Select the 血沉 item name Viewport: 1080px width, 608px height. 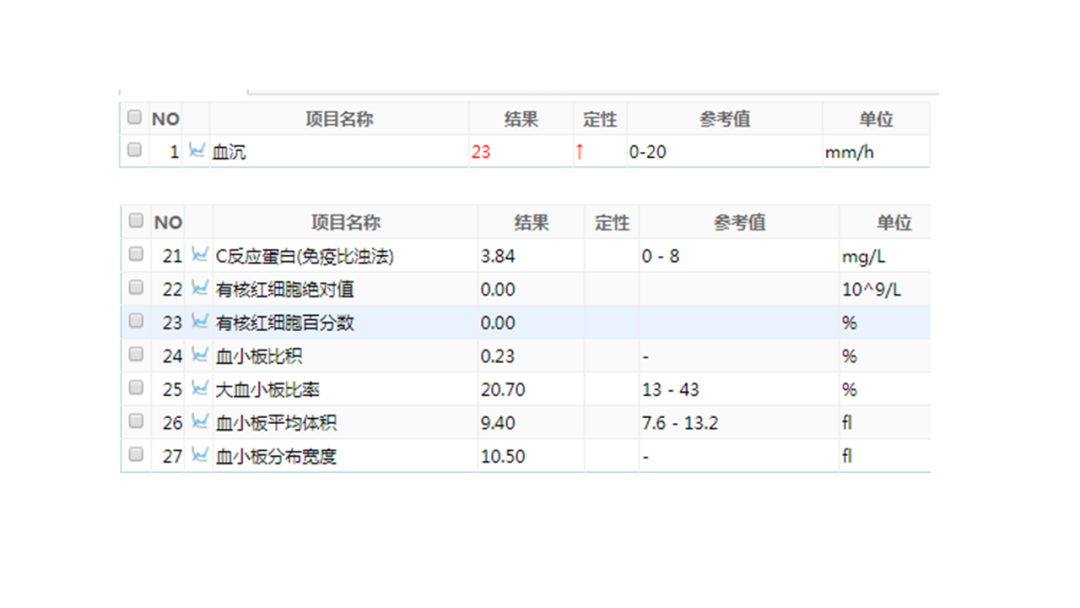[x=229, y=152]
